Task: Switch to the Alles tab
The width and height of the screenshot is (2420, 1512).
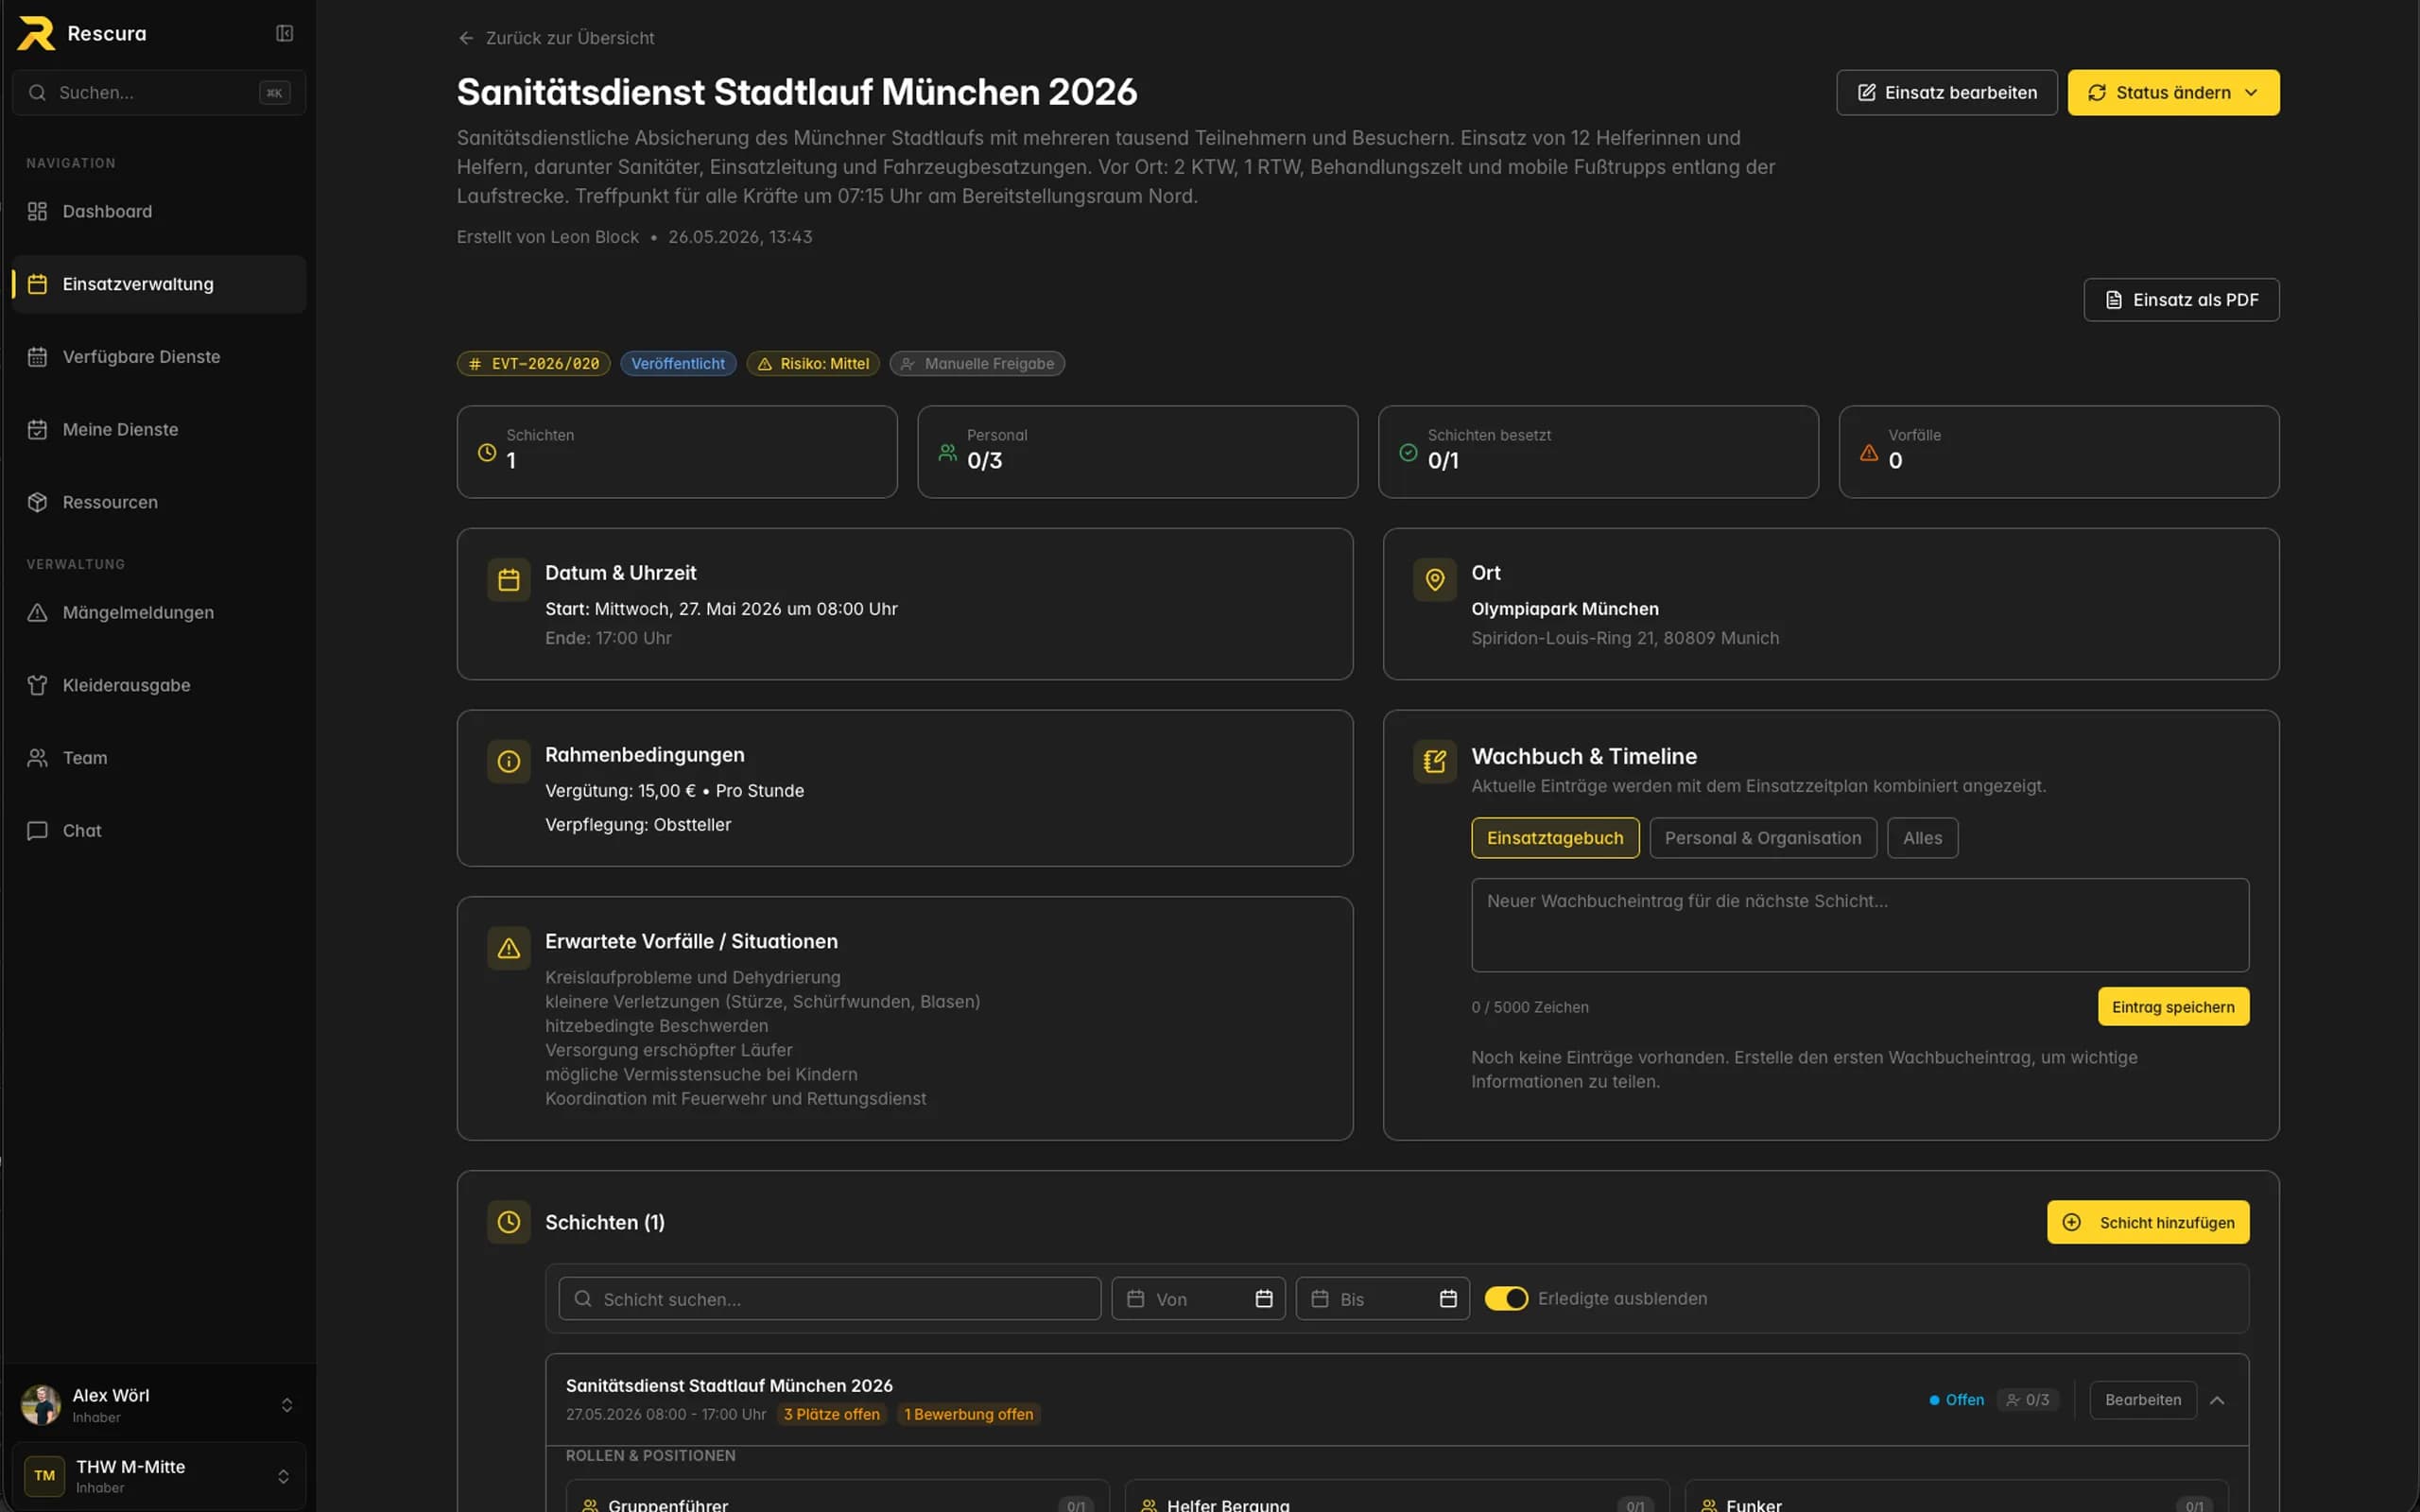Action: [1922, 838]
